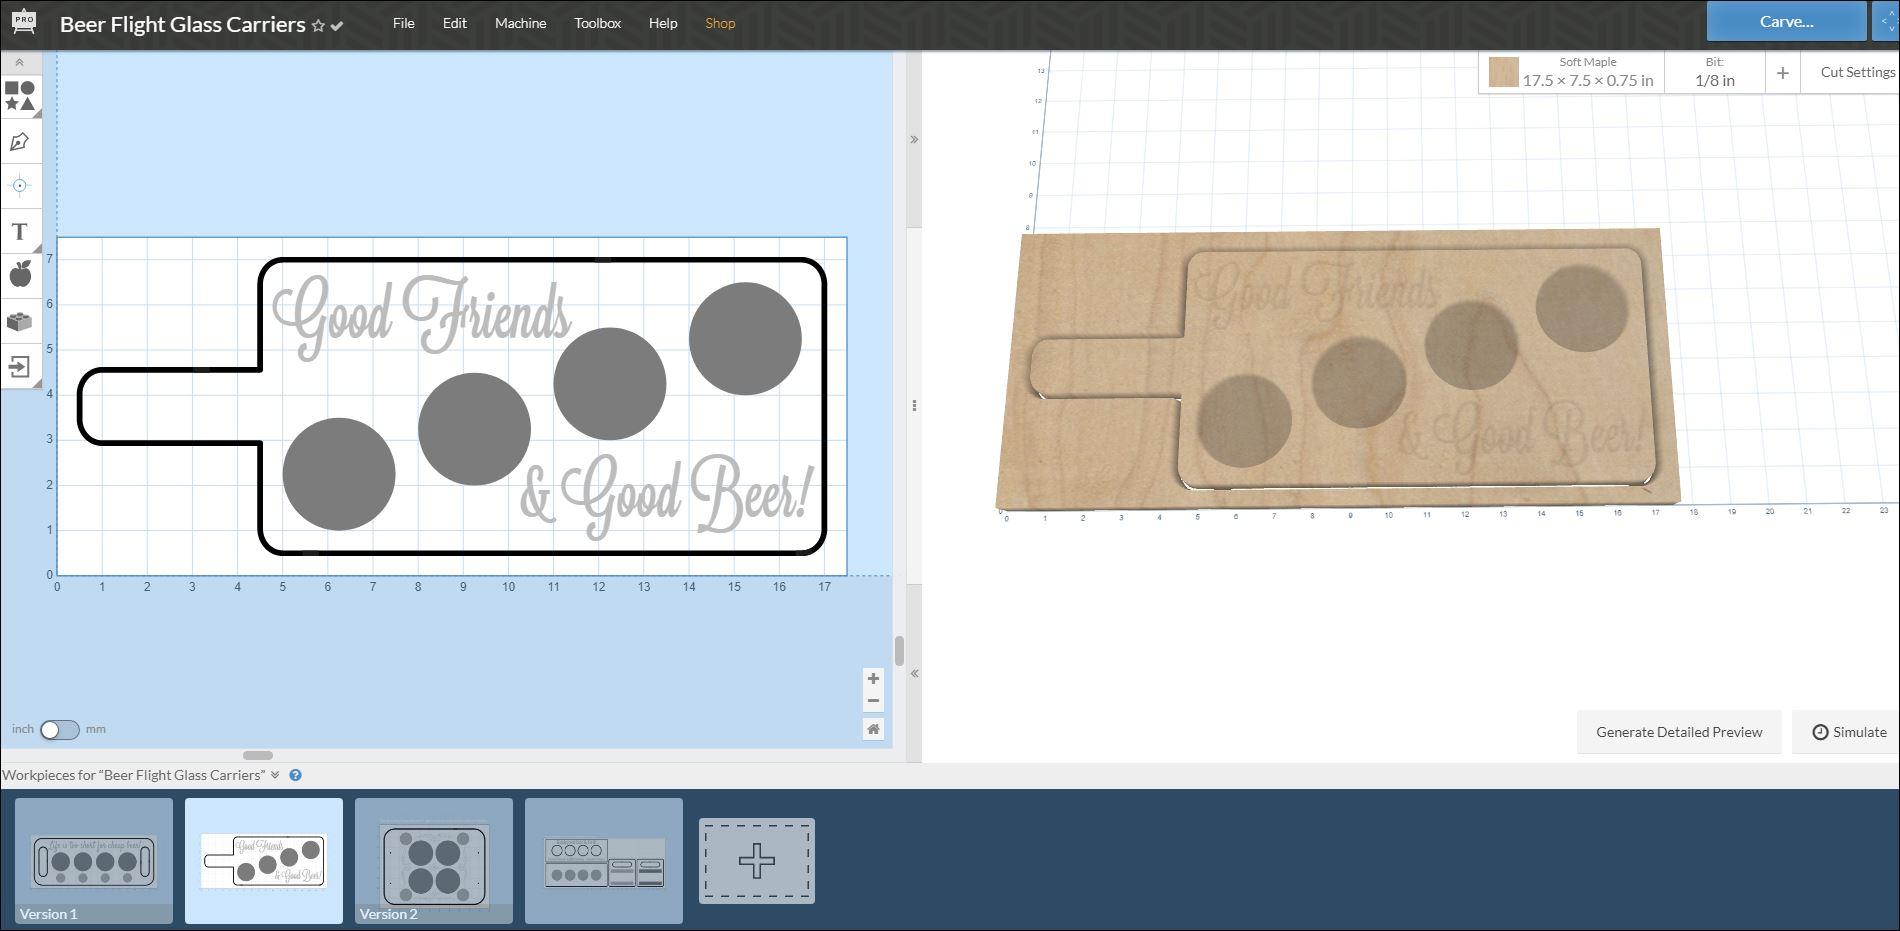Select the Version 1 workpiece thumbnail
This screenshot has width=1900, height=931.
[x=94, y=860]
